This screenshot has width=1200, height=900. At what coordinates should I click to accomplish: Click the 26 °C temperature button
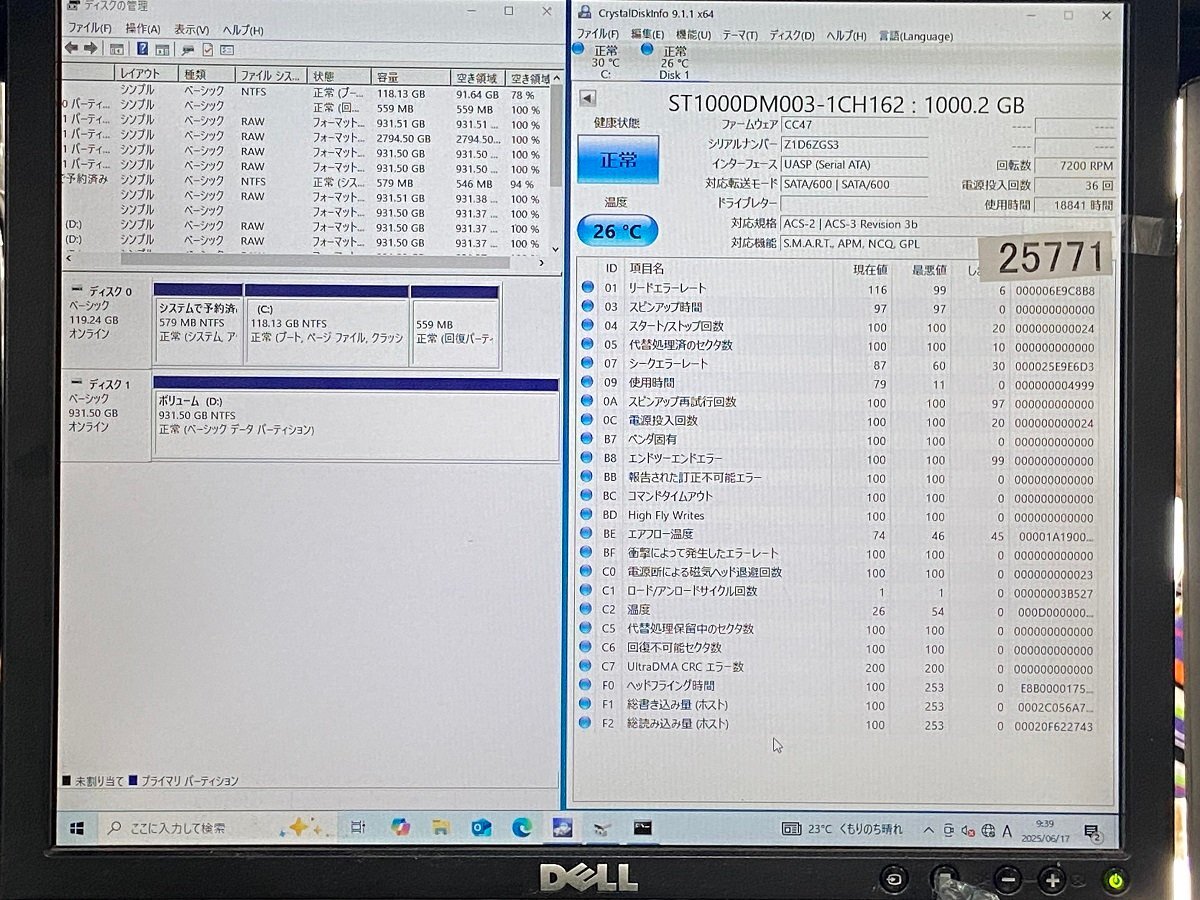(618, 232)
